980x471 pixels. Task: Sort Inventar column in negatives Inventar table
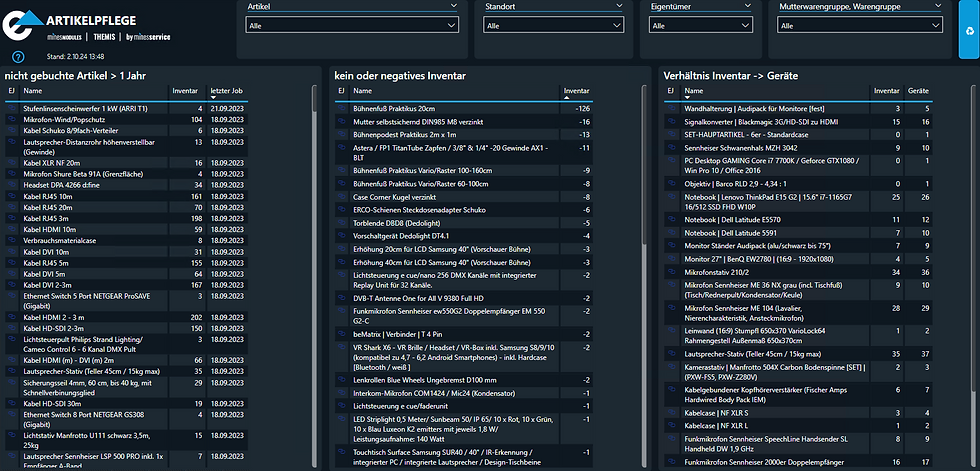(x=576, y=91)
